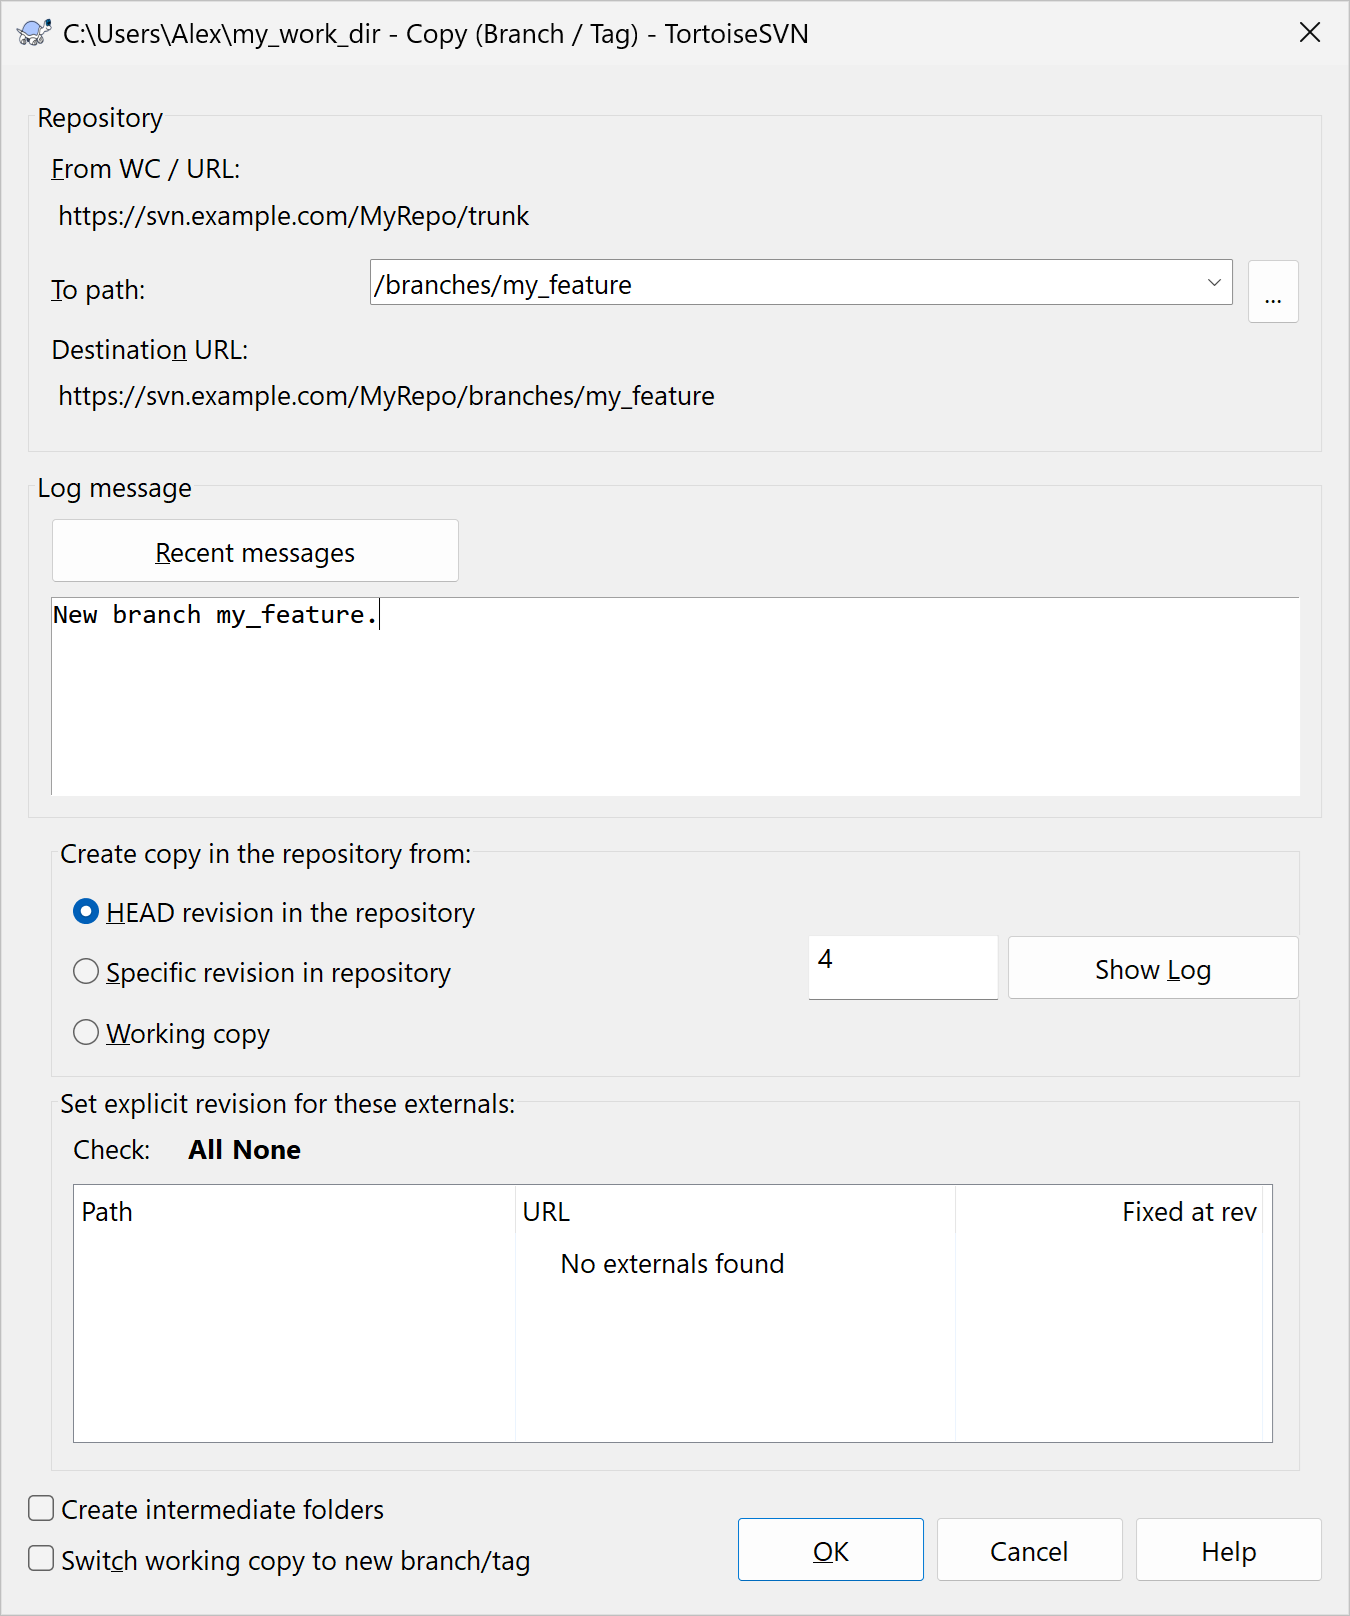This screenshot has height=1616, width=1350.
Task: Open Help for this dialog
Action: pyautogui.click(x=1229, y=1550)
